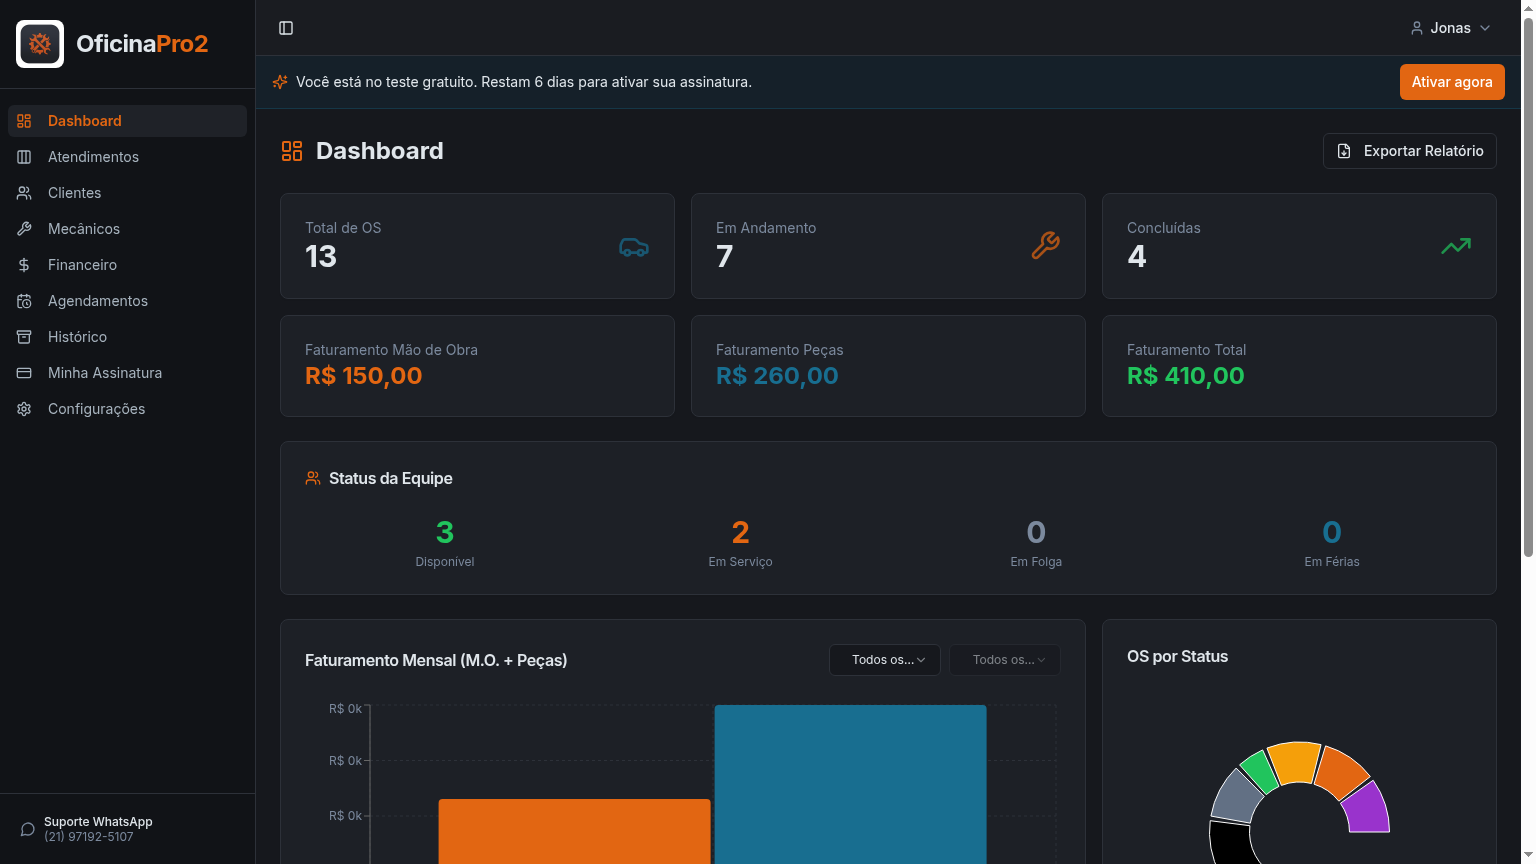1536x864 pixels.
Task: Open Atendimentos in the sidebar
Action: [127, 157]
